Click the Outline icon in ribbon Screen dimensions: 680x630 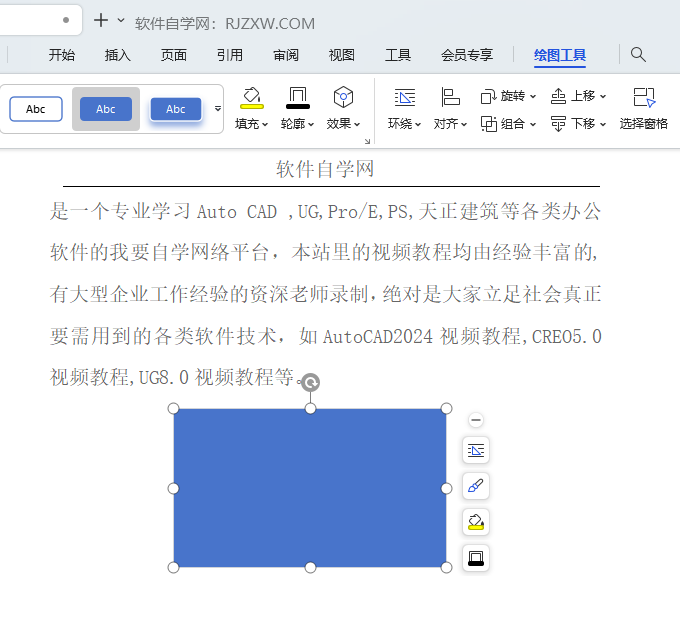coord(298,97)
